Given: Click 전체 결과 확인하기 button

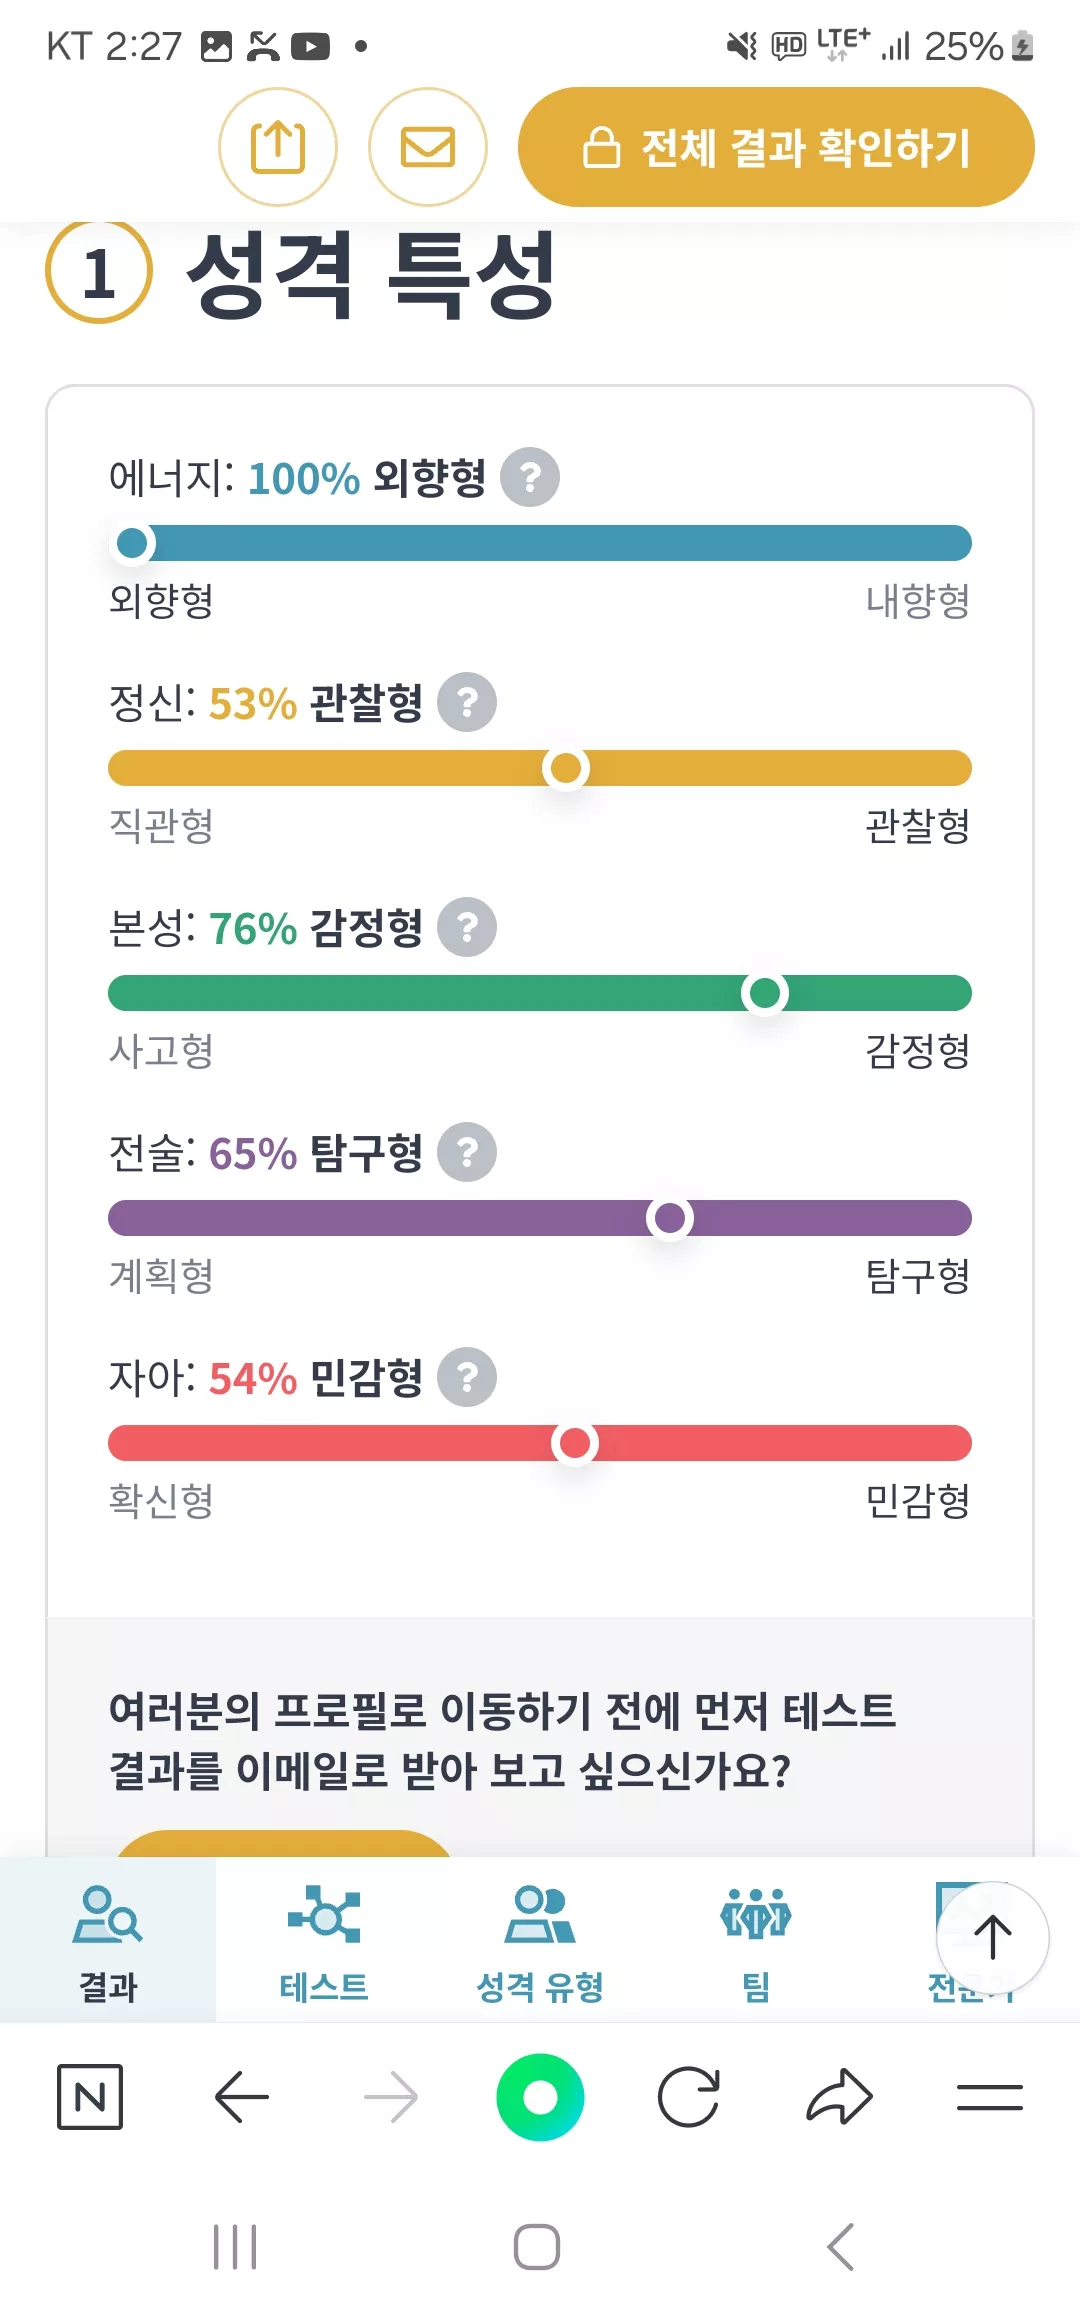Looking at the screenshot, I should pyautogui.click(x=776, y=147).
